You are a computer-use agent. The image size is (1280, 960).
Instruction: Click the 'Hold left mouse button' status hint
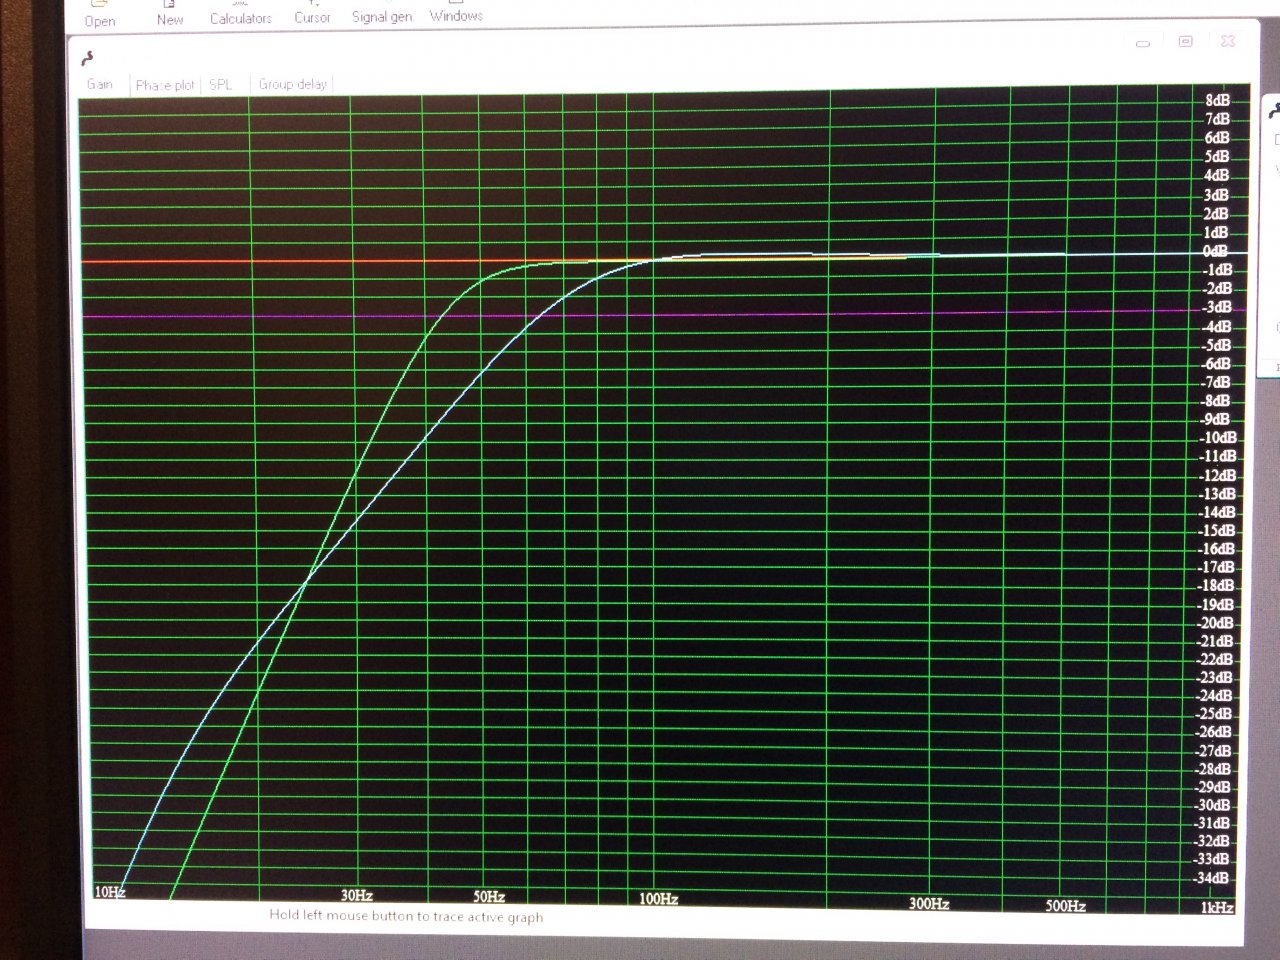pos(406,916)
